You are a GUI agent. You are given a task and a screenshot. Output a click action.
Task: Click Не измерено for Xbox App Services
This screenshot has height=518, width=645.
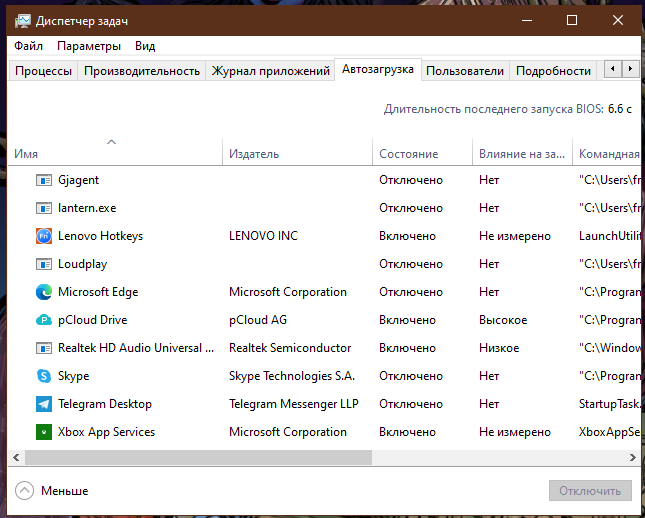coord(515,432)
